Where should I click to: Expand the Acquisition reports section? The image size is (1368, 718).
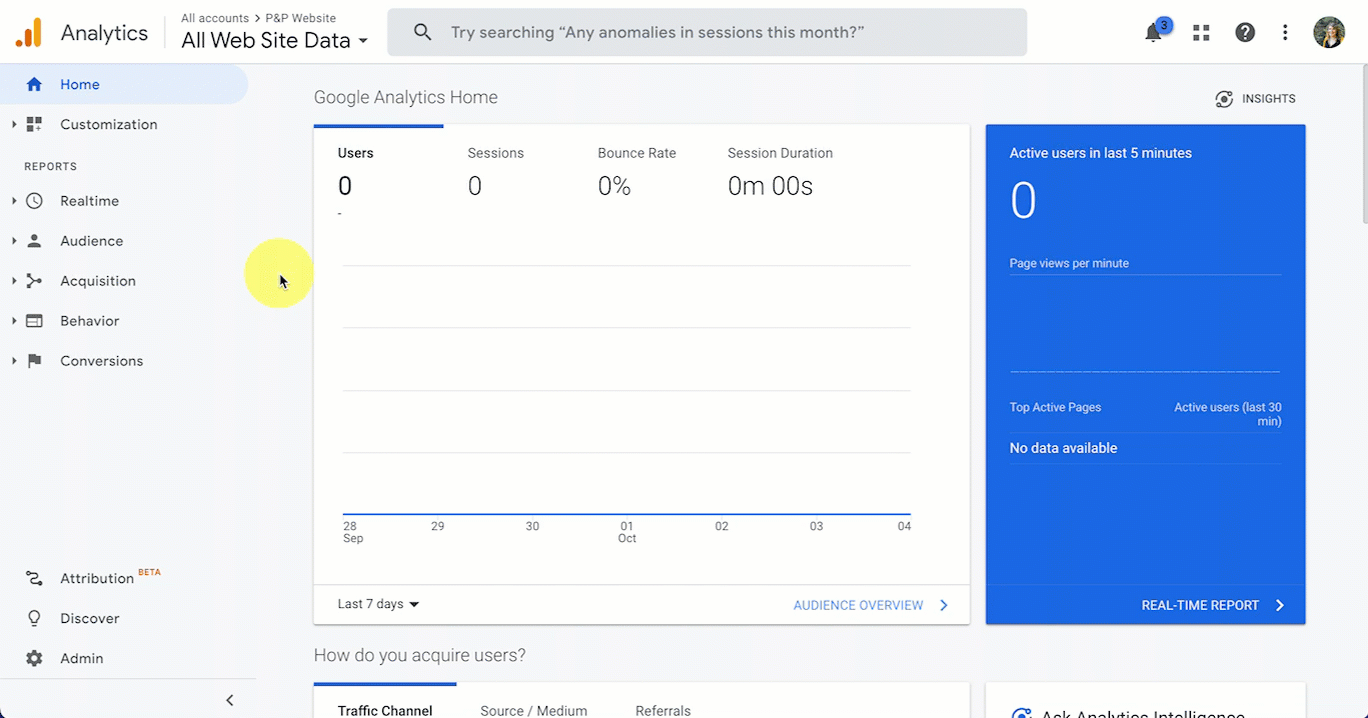coord(97,281)
